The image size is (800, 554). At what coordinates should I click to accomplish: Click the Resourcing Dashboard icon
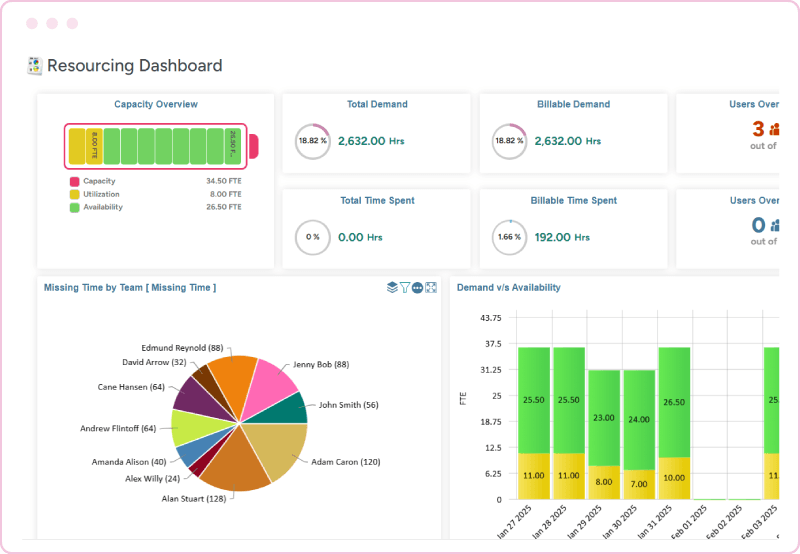click(x=34, y=66)
